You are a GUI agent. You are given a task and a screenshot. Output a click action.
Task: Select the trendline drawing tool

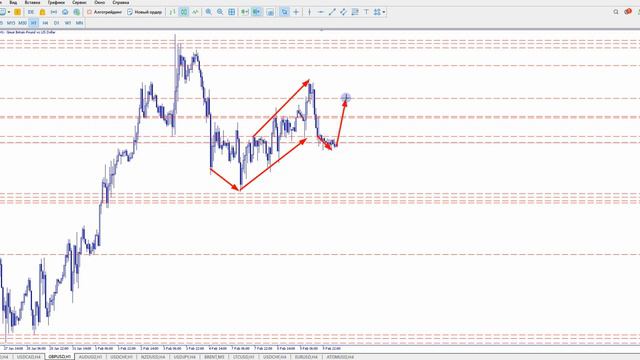point(332,12)
